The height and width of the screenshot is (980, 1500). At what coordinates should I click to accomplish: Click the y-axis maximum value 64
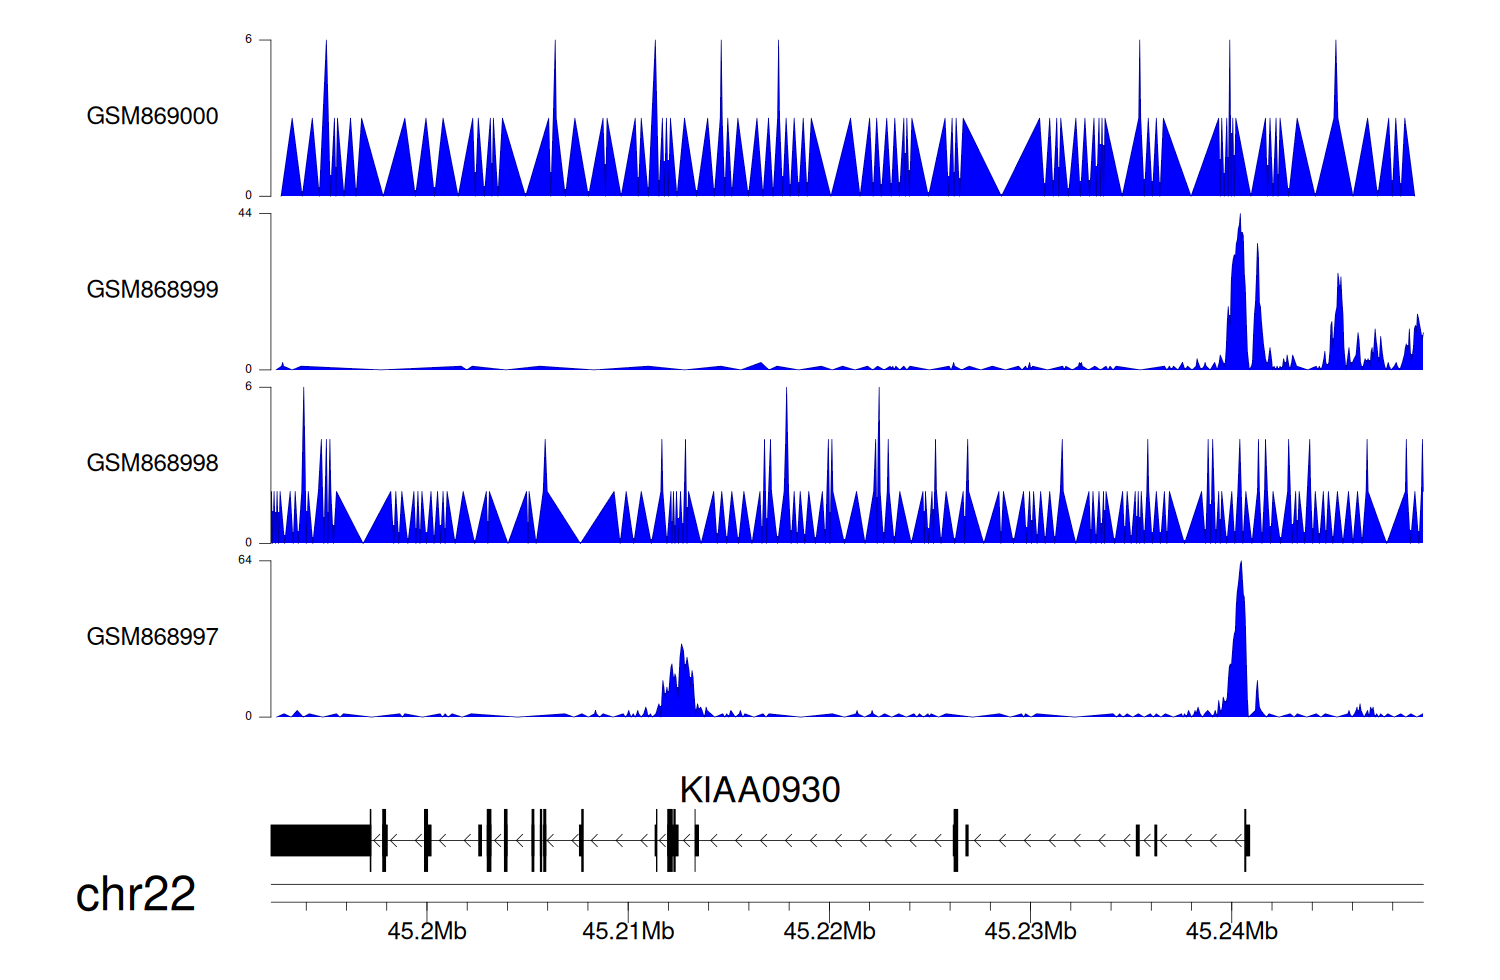click(245, 560)
